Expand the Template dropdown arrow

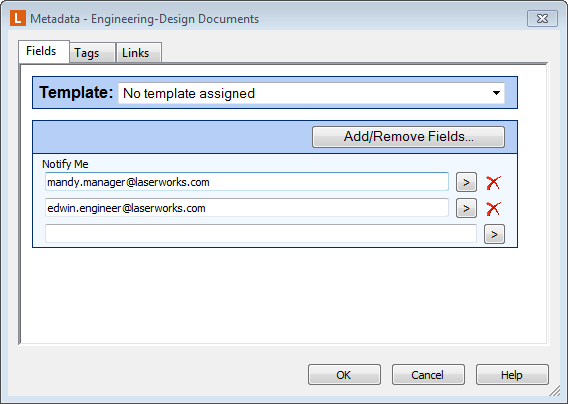496,93
